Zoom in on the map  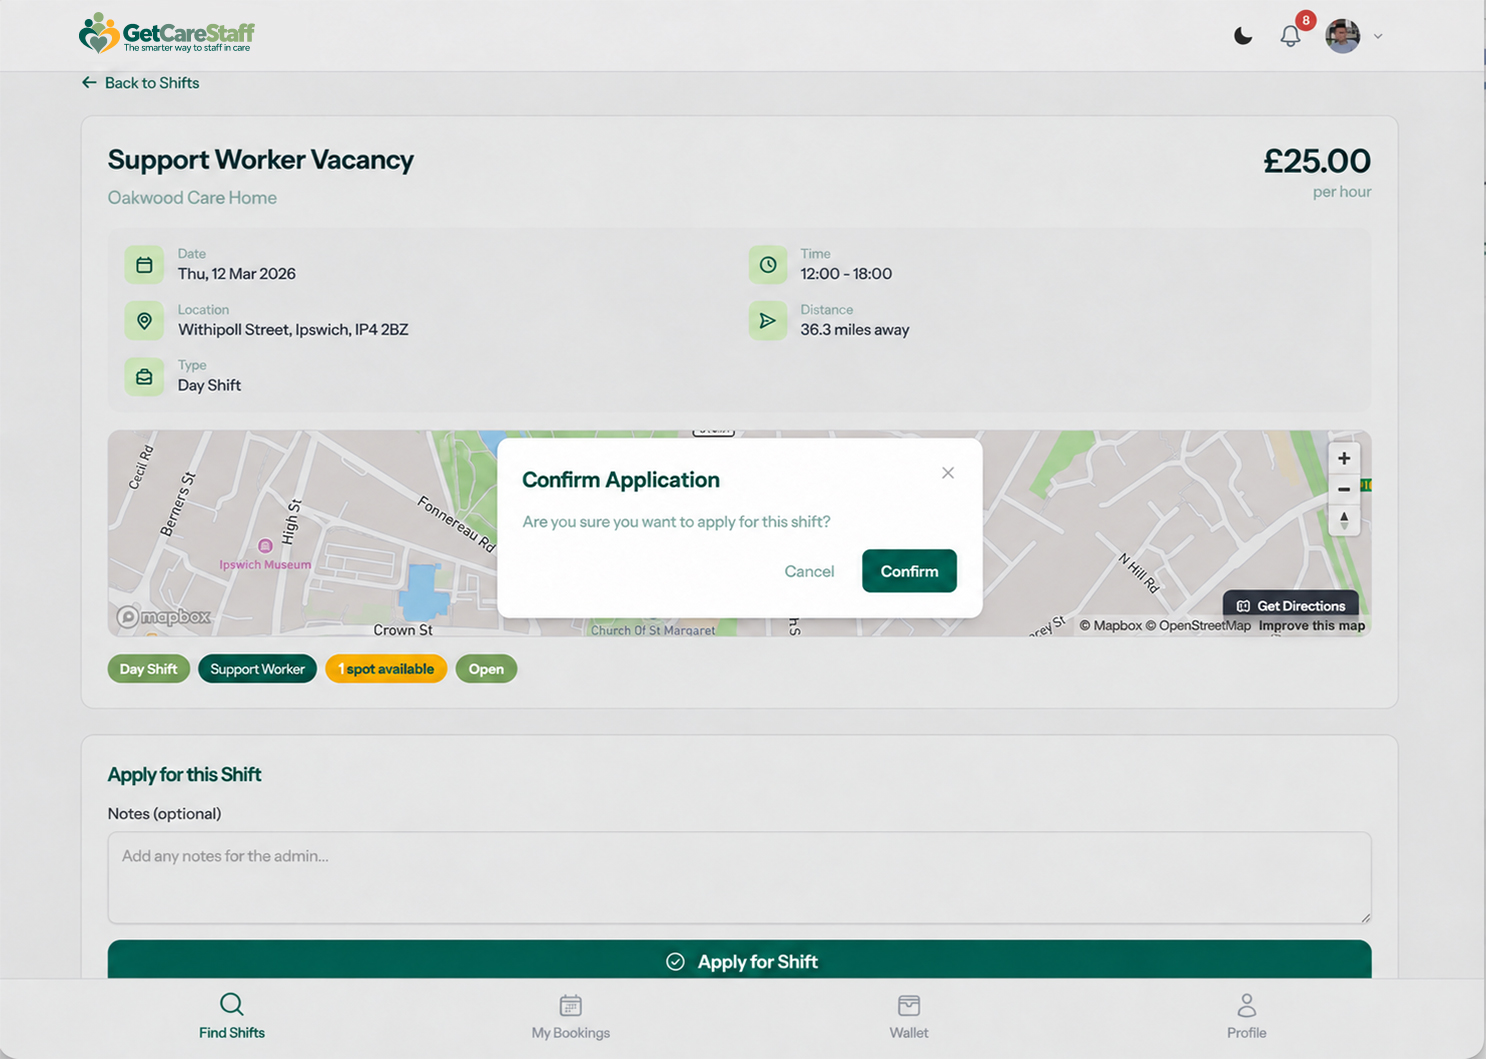coord(1344,458)
